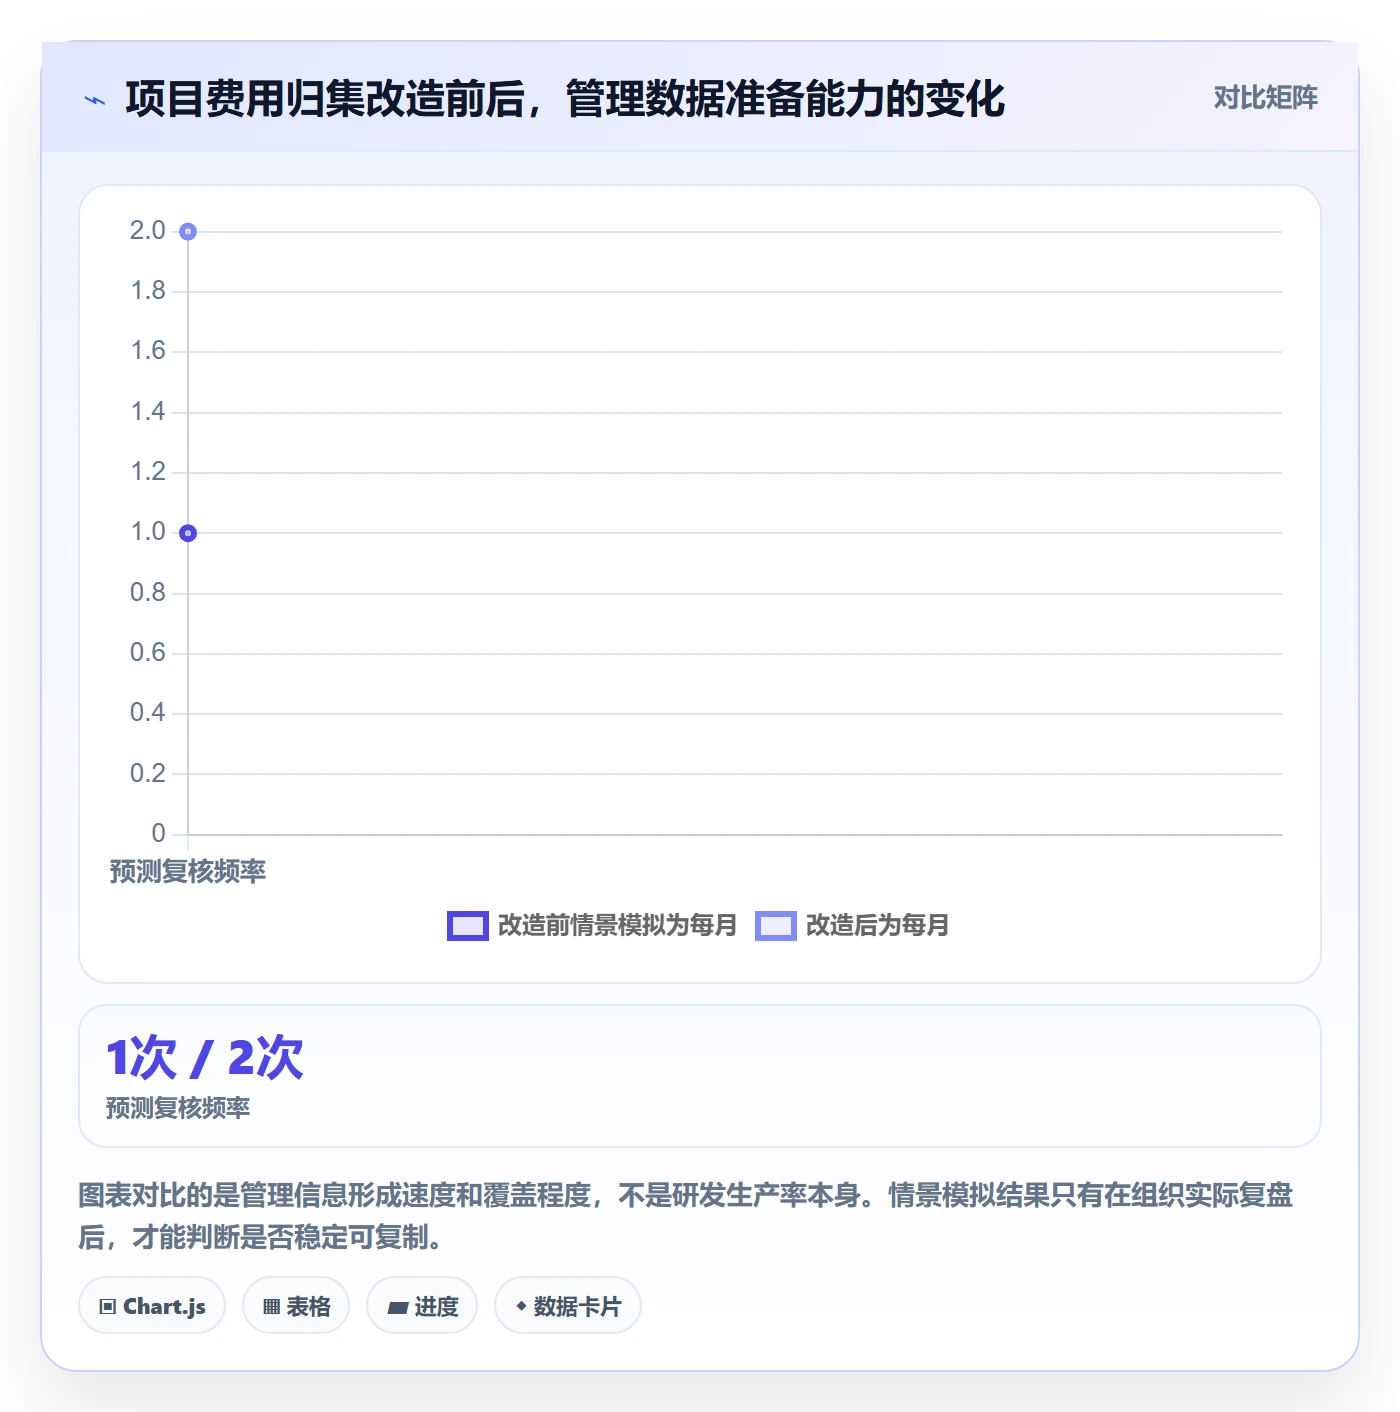Click the y-axis label 0.6

148,653
